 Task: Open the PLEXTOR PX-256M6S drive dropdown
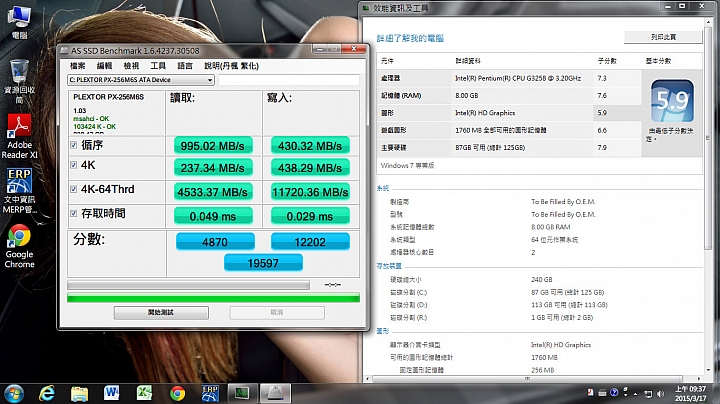141,80
